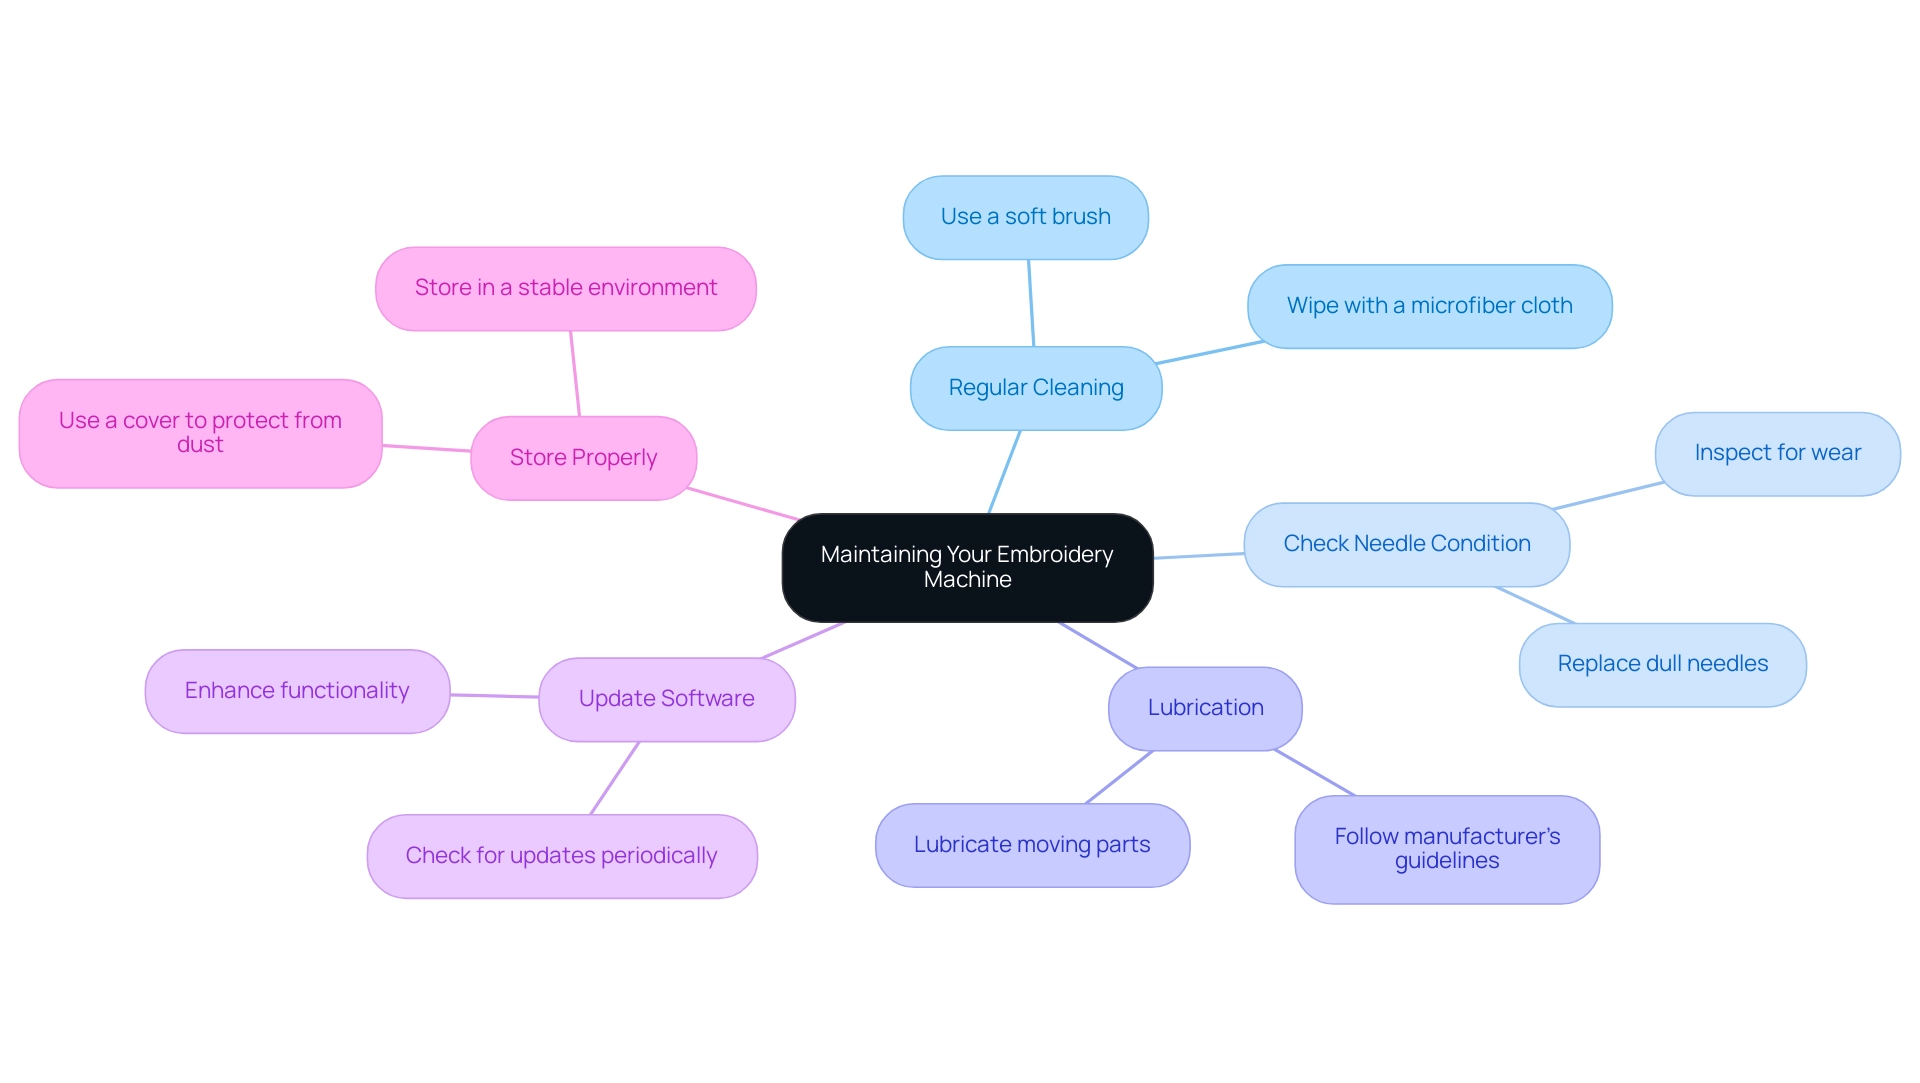Toggle visibility of Enhance functionality node

point(291,687)
